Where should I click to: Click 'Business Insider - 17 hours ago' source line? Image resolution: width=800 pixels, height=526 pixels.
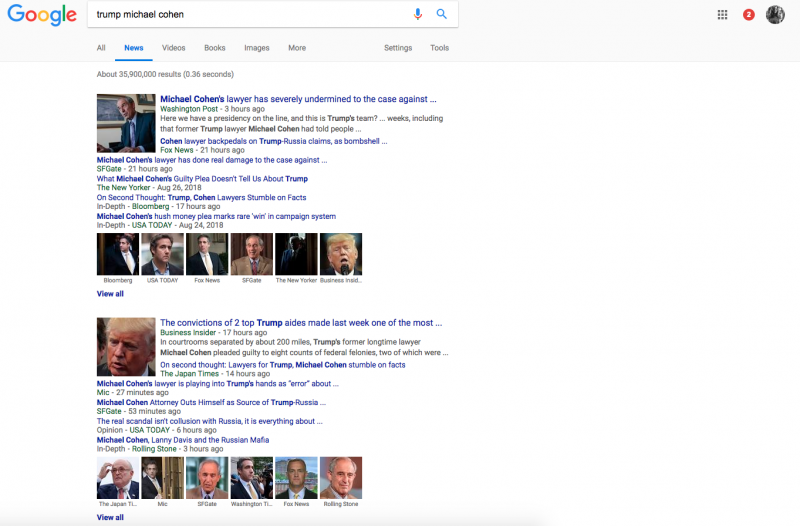[x=213, y=333]
